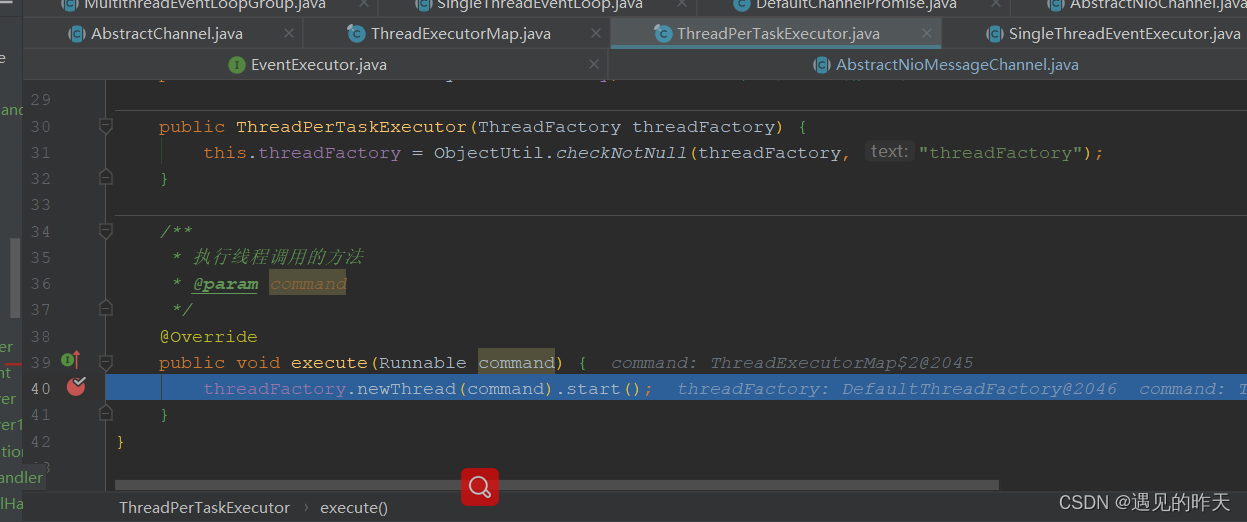Click ThreadPerTaskExecutor in the breadcrumb bar
The width and height of the screenshot is (1247, 522).
(204, 508)
